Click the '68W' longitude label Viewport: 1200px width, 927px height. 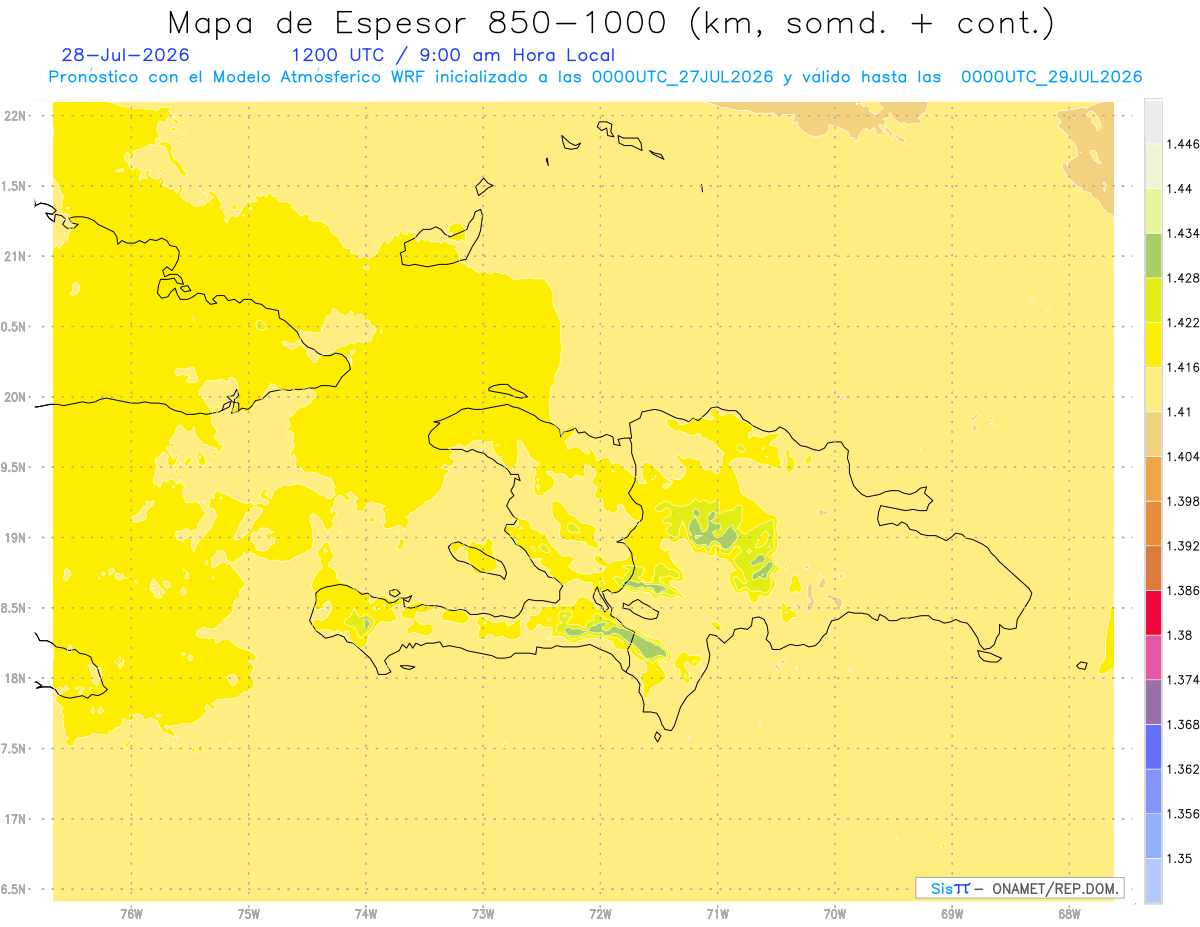point(1069,914)
